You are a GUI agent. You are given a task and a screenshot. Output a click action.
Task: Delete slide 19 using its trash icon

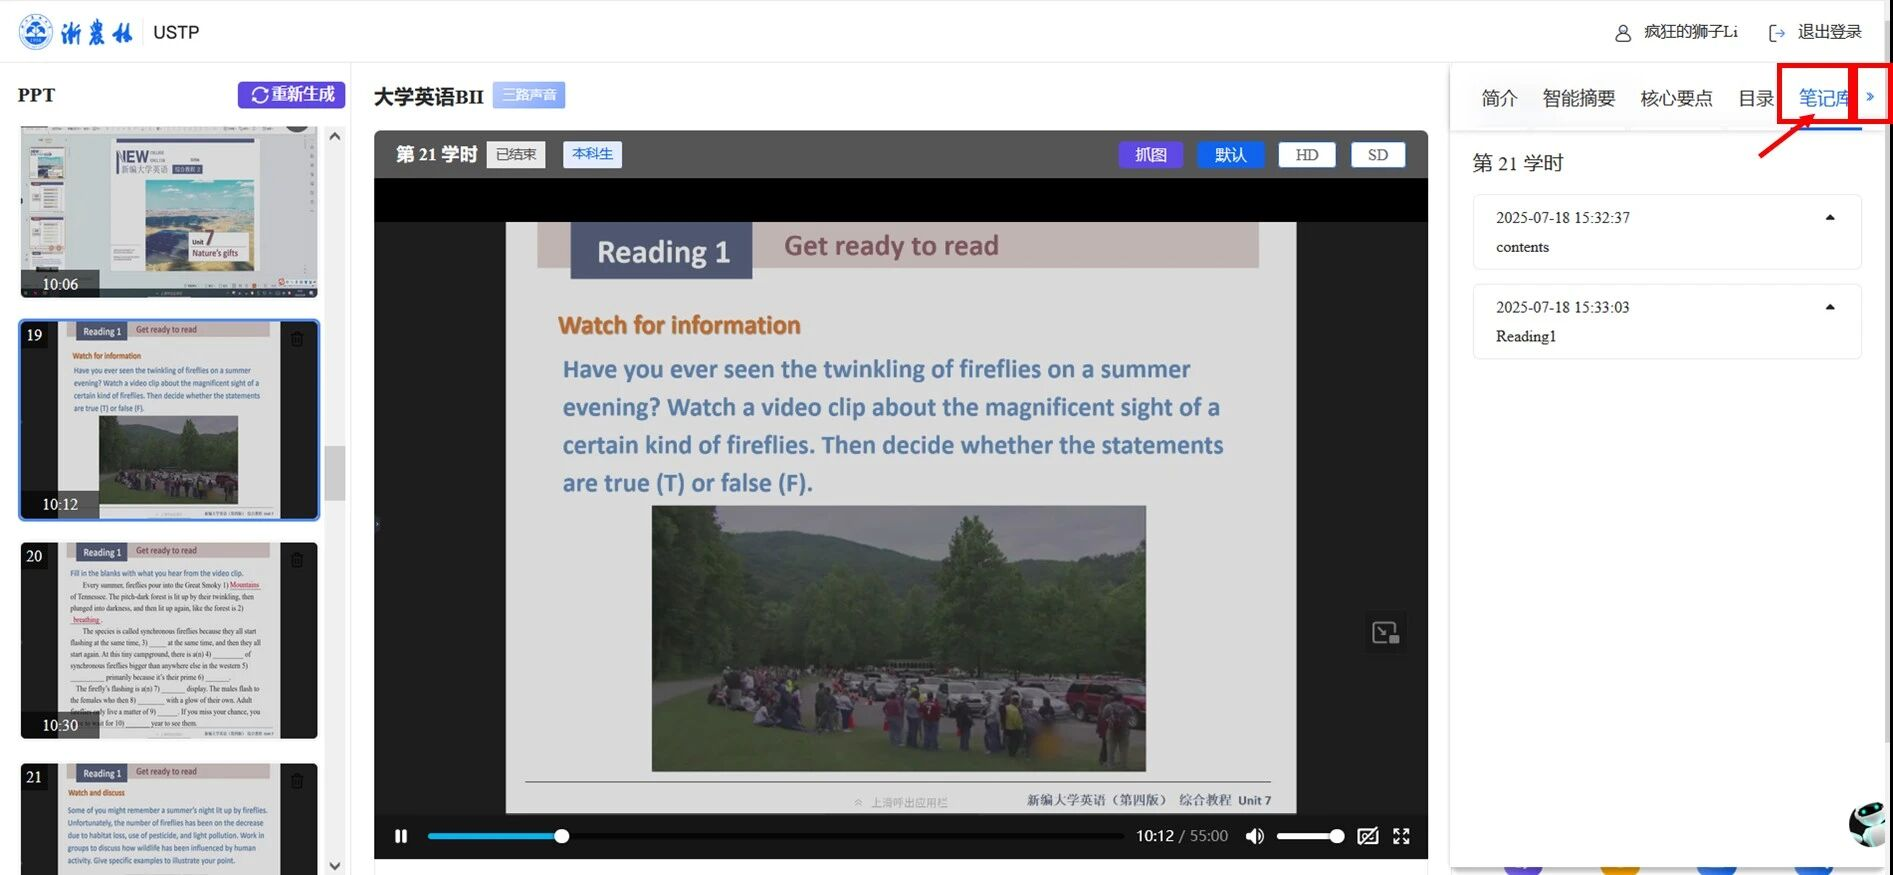point(297,340)
